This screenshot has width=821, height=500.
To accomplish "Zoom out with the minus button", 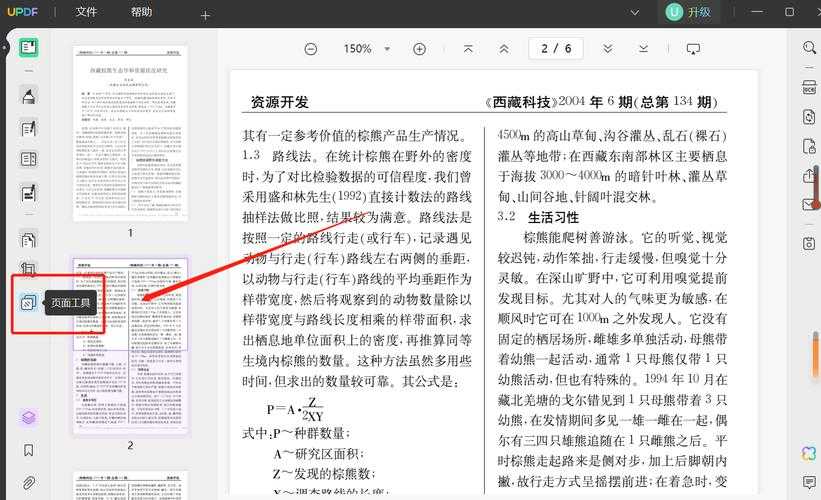I will 311,49.
